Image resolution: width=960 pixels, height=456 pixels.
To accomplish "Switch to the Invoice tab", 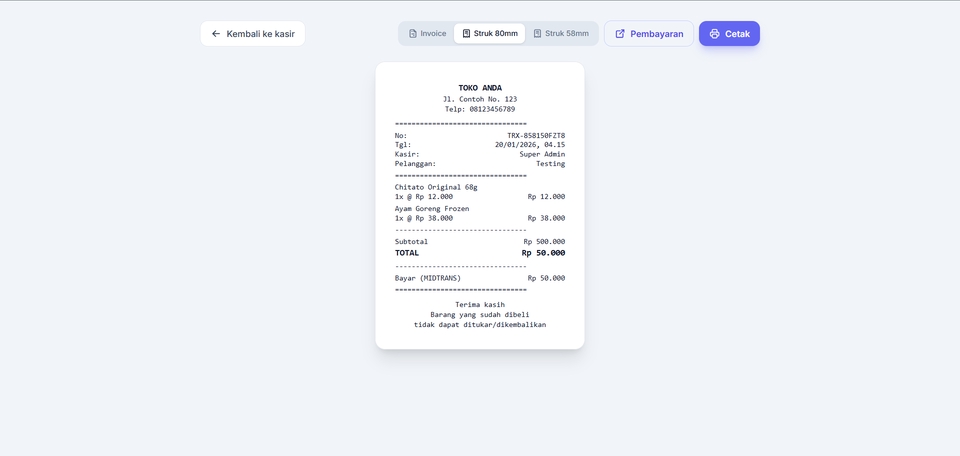I will (x=427, y=34).
